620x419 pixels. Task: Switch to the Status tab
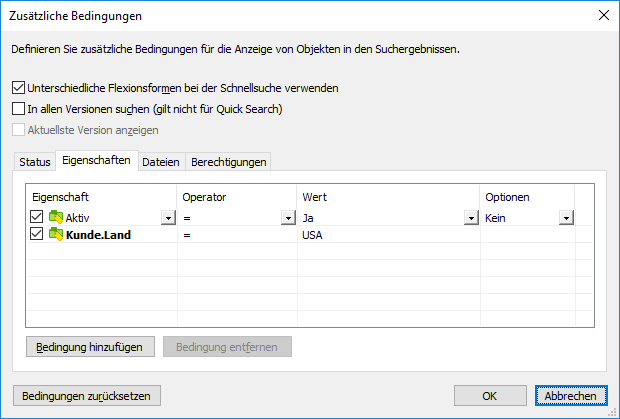pos(34,162)
